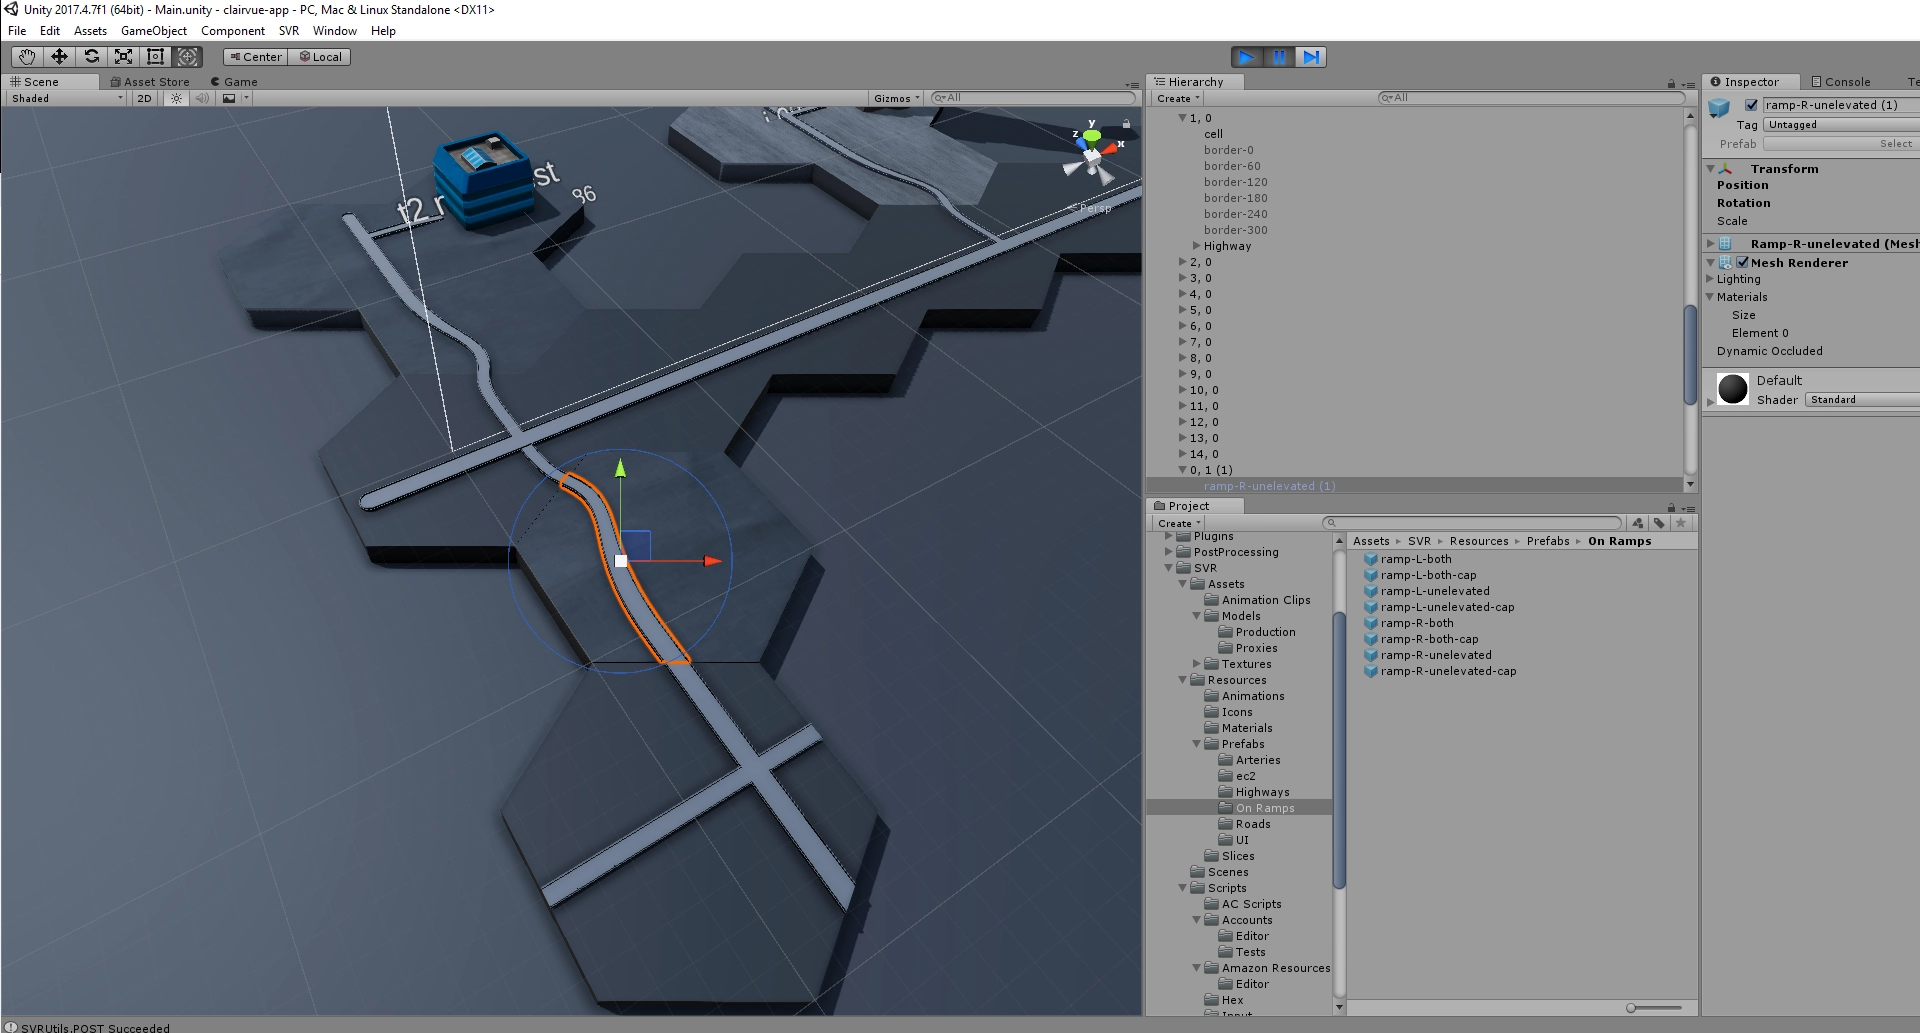Screen dimensions: 1920x1033
Task: Open the Shaded draw mode dropdown
Action: (67, 98)
